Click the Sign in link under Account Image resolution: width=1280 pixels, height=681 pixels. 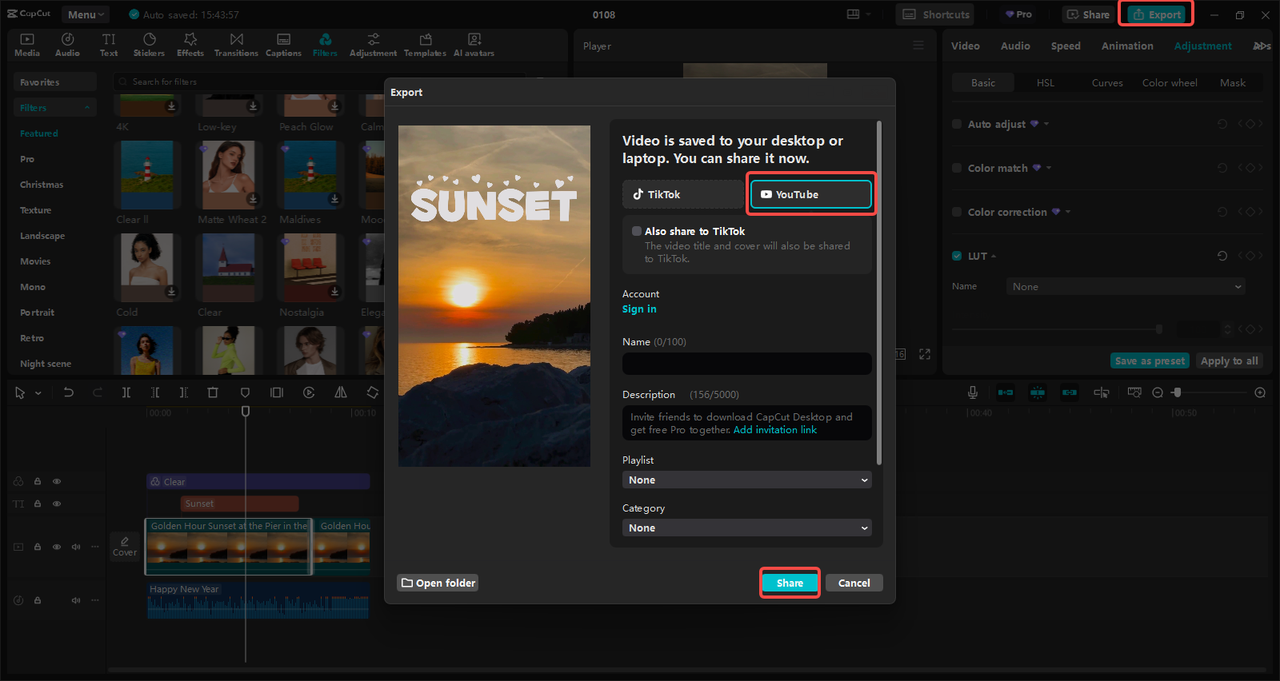coord(639,309)
